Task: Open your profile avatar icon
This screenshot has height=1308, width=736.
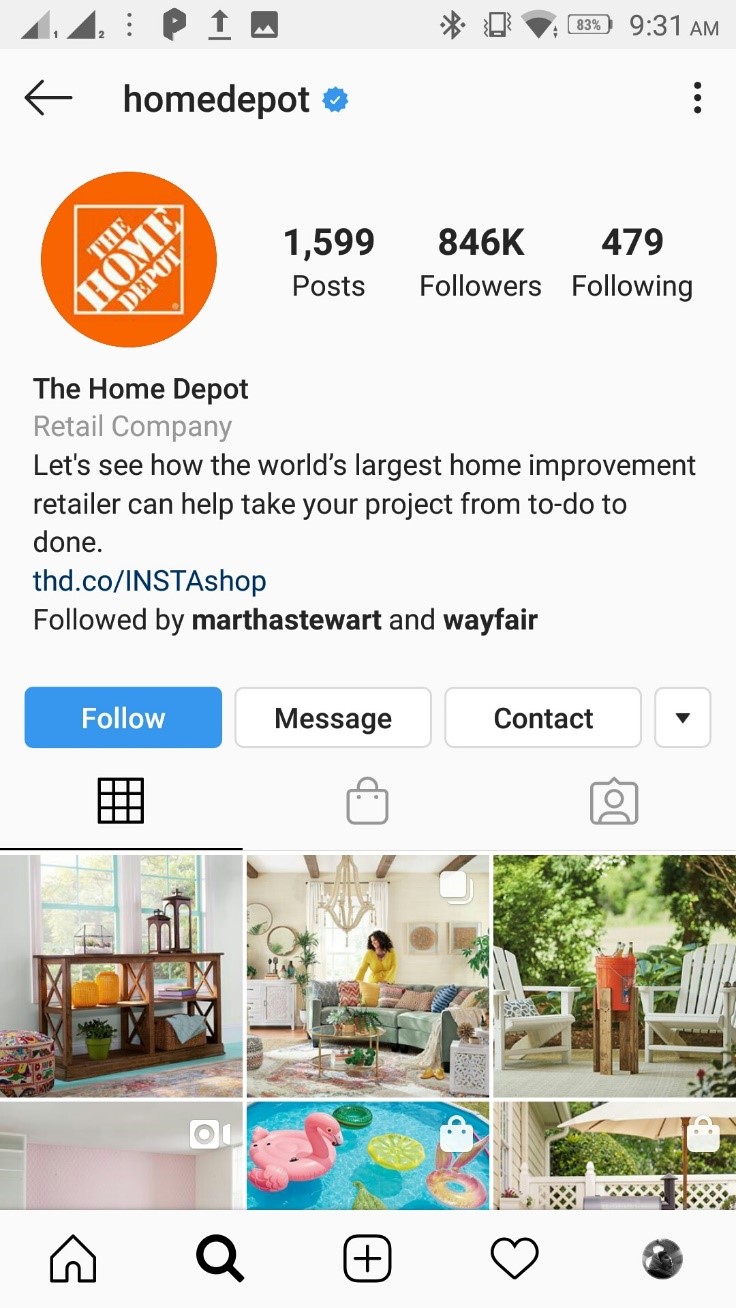Action: pyautogui.click(x=661, y=1258)
